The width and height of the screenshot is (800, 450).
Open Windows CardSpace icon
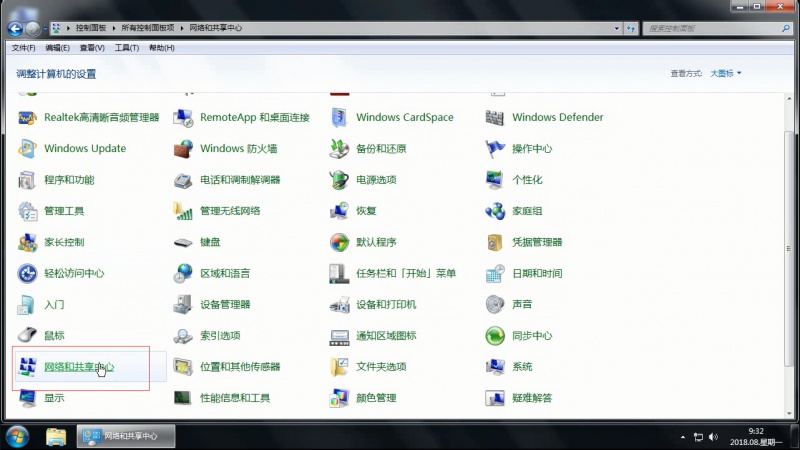coord(339,118)
